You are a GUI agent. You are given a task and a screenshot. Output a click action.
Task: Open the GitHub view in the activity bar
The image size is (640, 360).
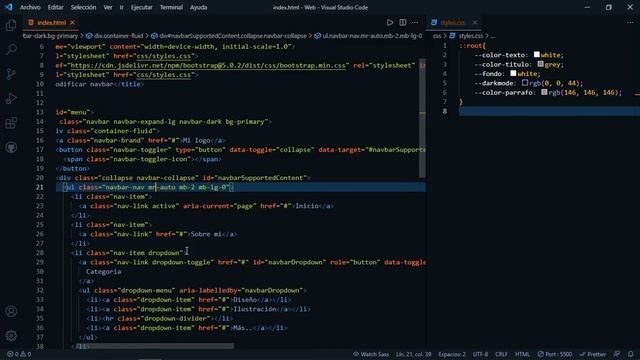pos(11,147)
